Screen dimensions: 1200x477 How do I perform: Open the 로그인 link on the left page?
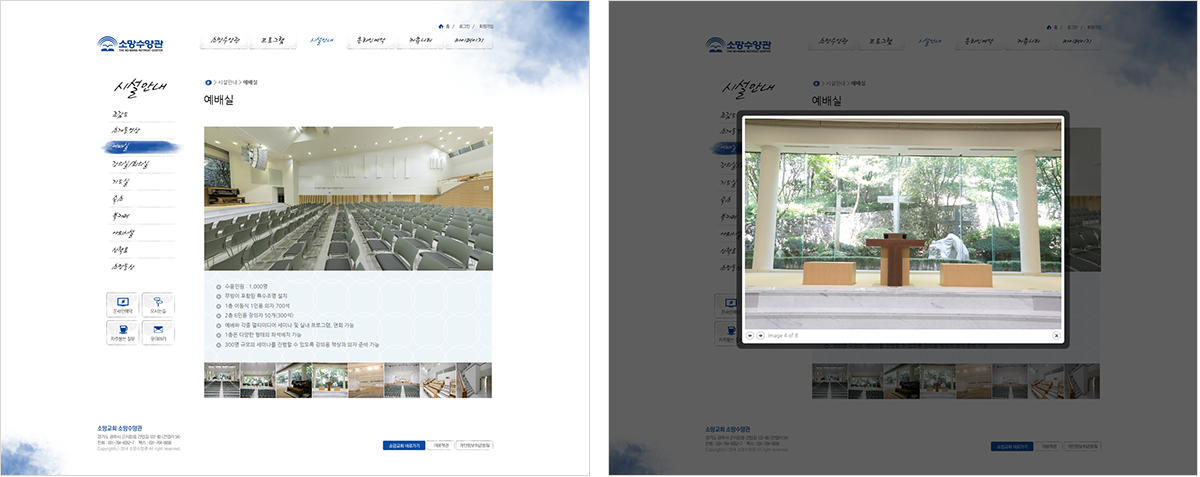pyautogui.click(x=464, y=26)
